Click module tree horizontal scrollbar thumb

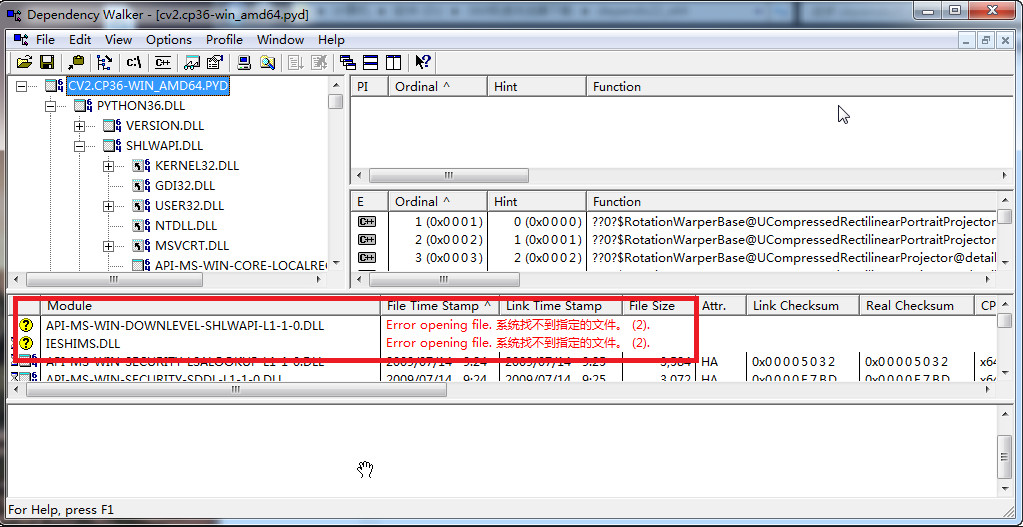point(114,279)
